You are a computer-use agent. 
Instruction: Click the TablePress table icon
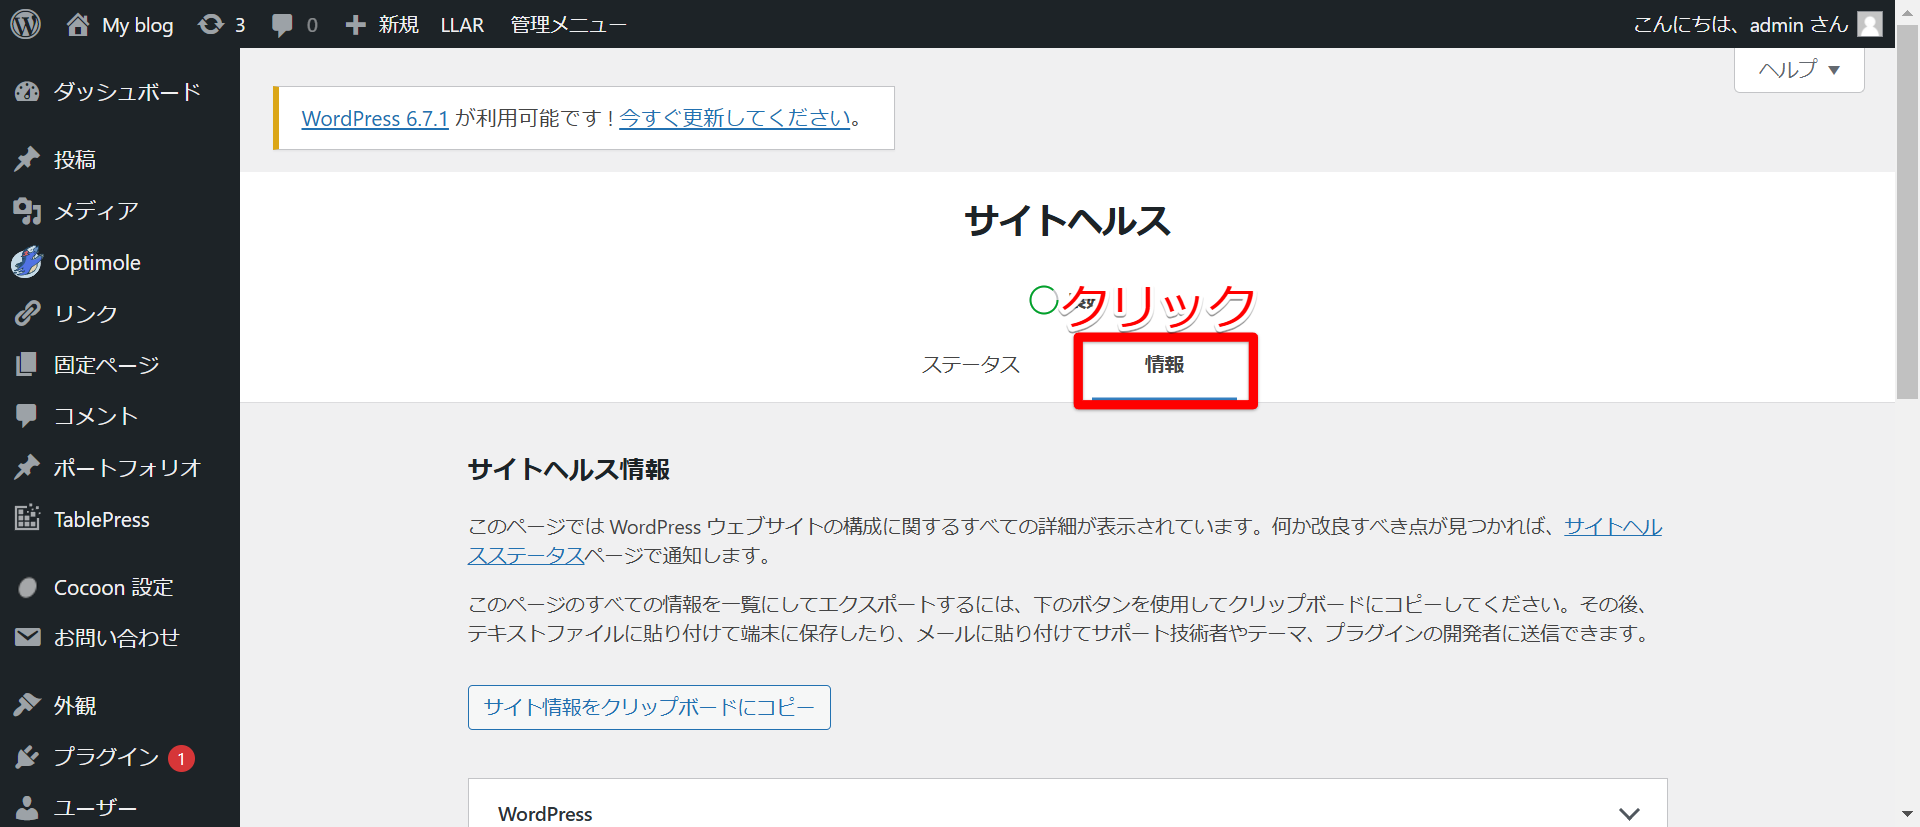click(27, 519)
